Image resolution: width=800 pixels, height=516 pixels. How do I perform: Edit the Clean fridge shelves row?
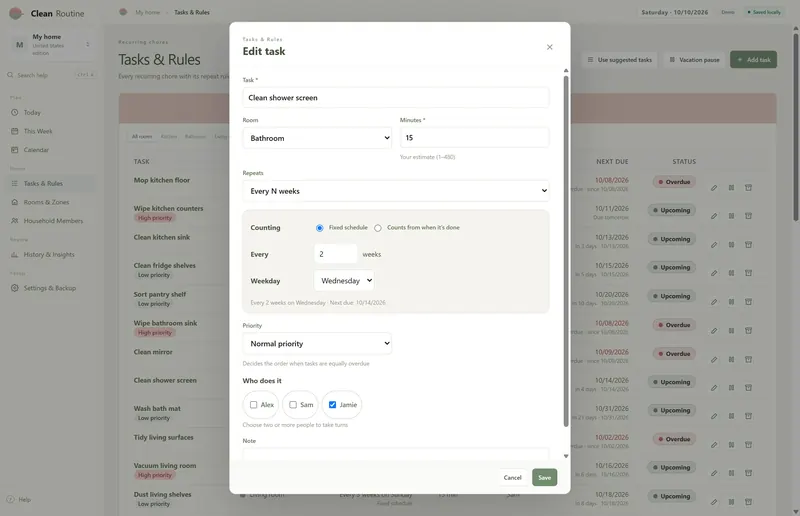tap(714, 273)
